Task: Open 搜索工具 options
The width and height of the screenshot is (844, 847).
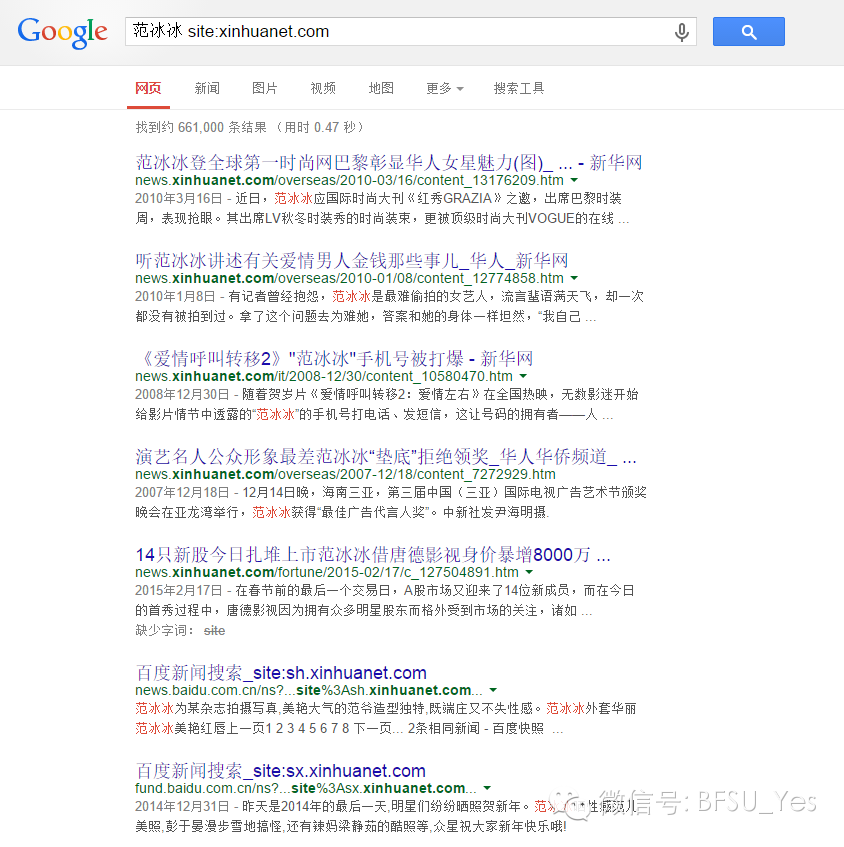Action: pyautogui.click(x=519, y=88)
